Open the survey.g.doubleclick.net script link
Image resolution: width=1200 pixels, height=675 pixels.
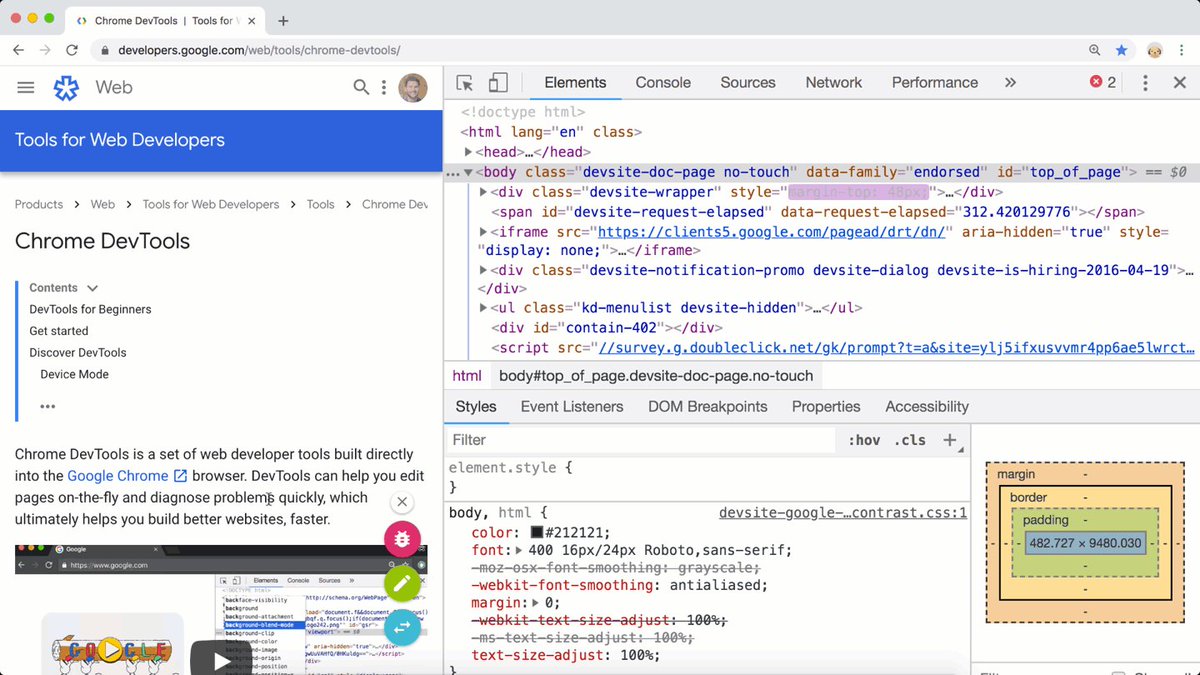[x=895, y=348]
